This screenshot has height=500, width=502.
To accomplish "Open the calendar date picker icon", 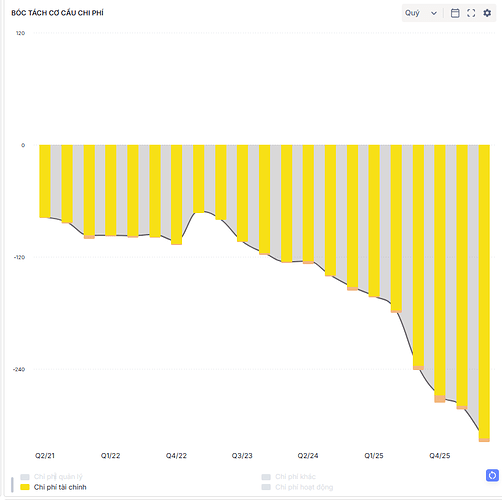I will tap(455, 13).
